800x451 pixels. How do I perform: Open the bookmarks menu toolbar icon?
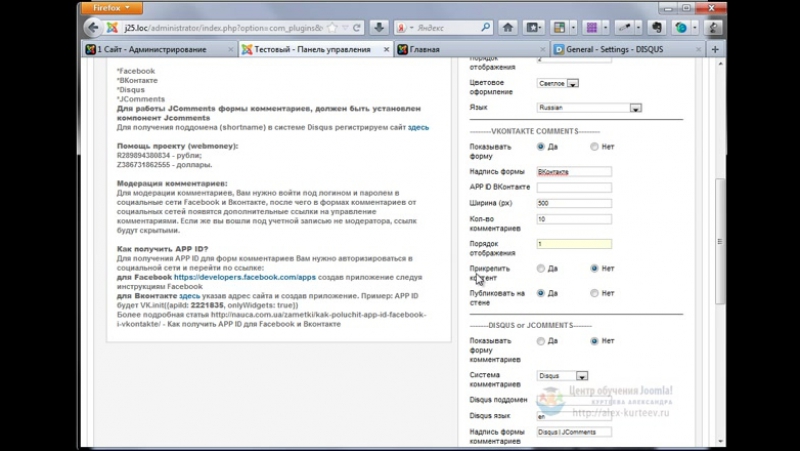[533, 28]
